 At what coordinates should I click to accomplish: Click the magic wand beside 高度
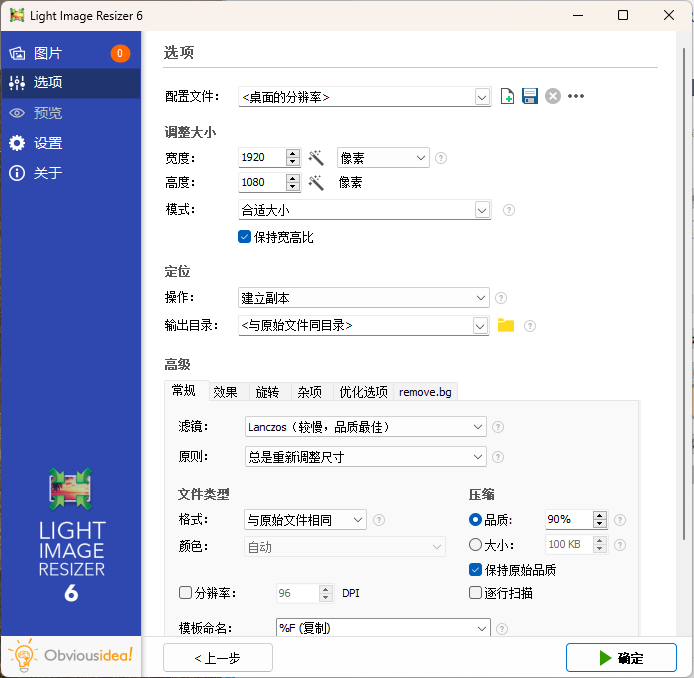(316, 183)
